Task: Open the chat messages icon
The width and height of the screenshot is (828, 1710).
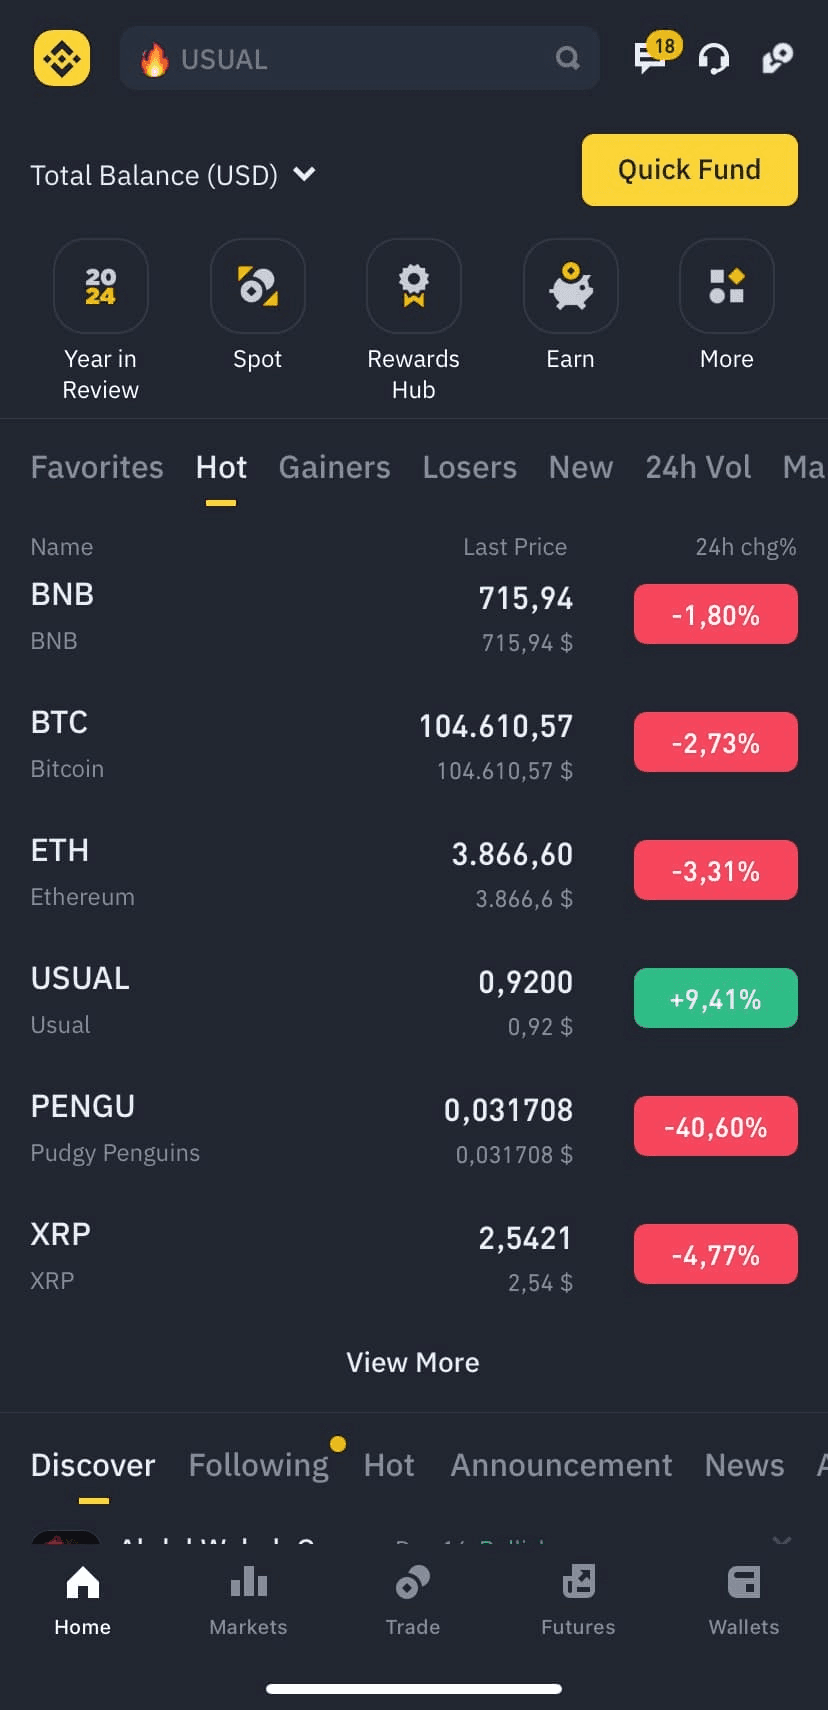Action: tap(652, 57)
